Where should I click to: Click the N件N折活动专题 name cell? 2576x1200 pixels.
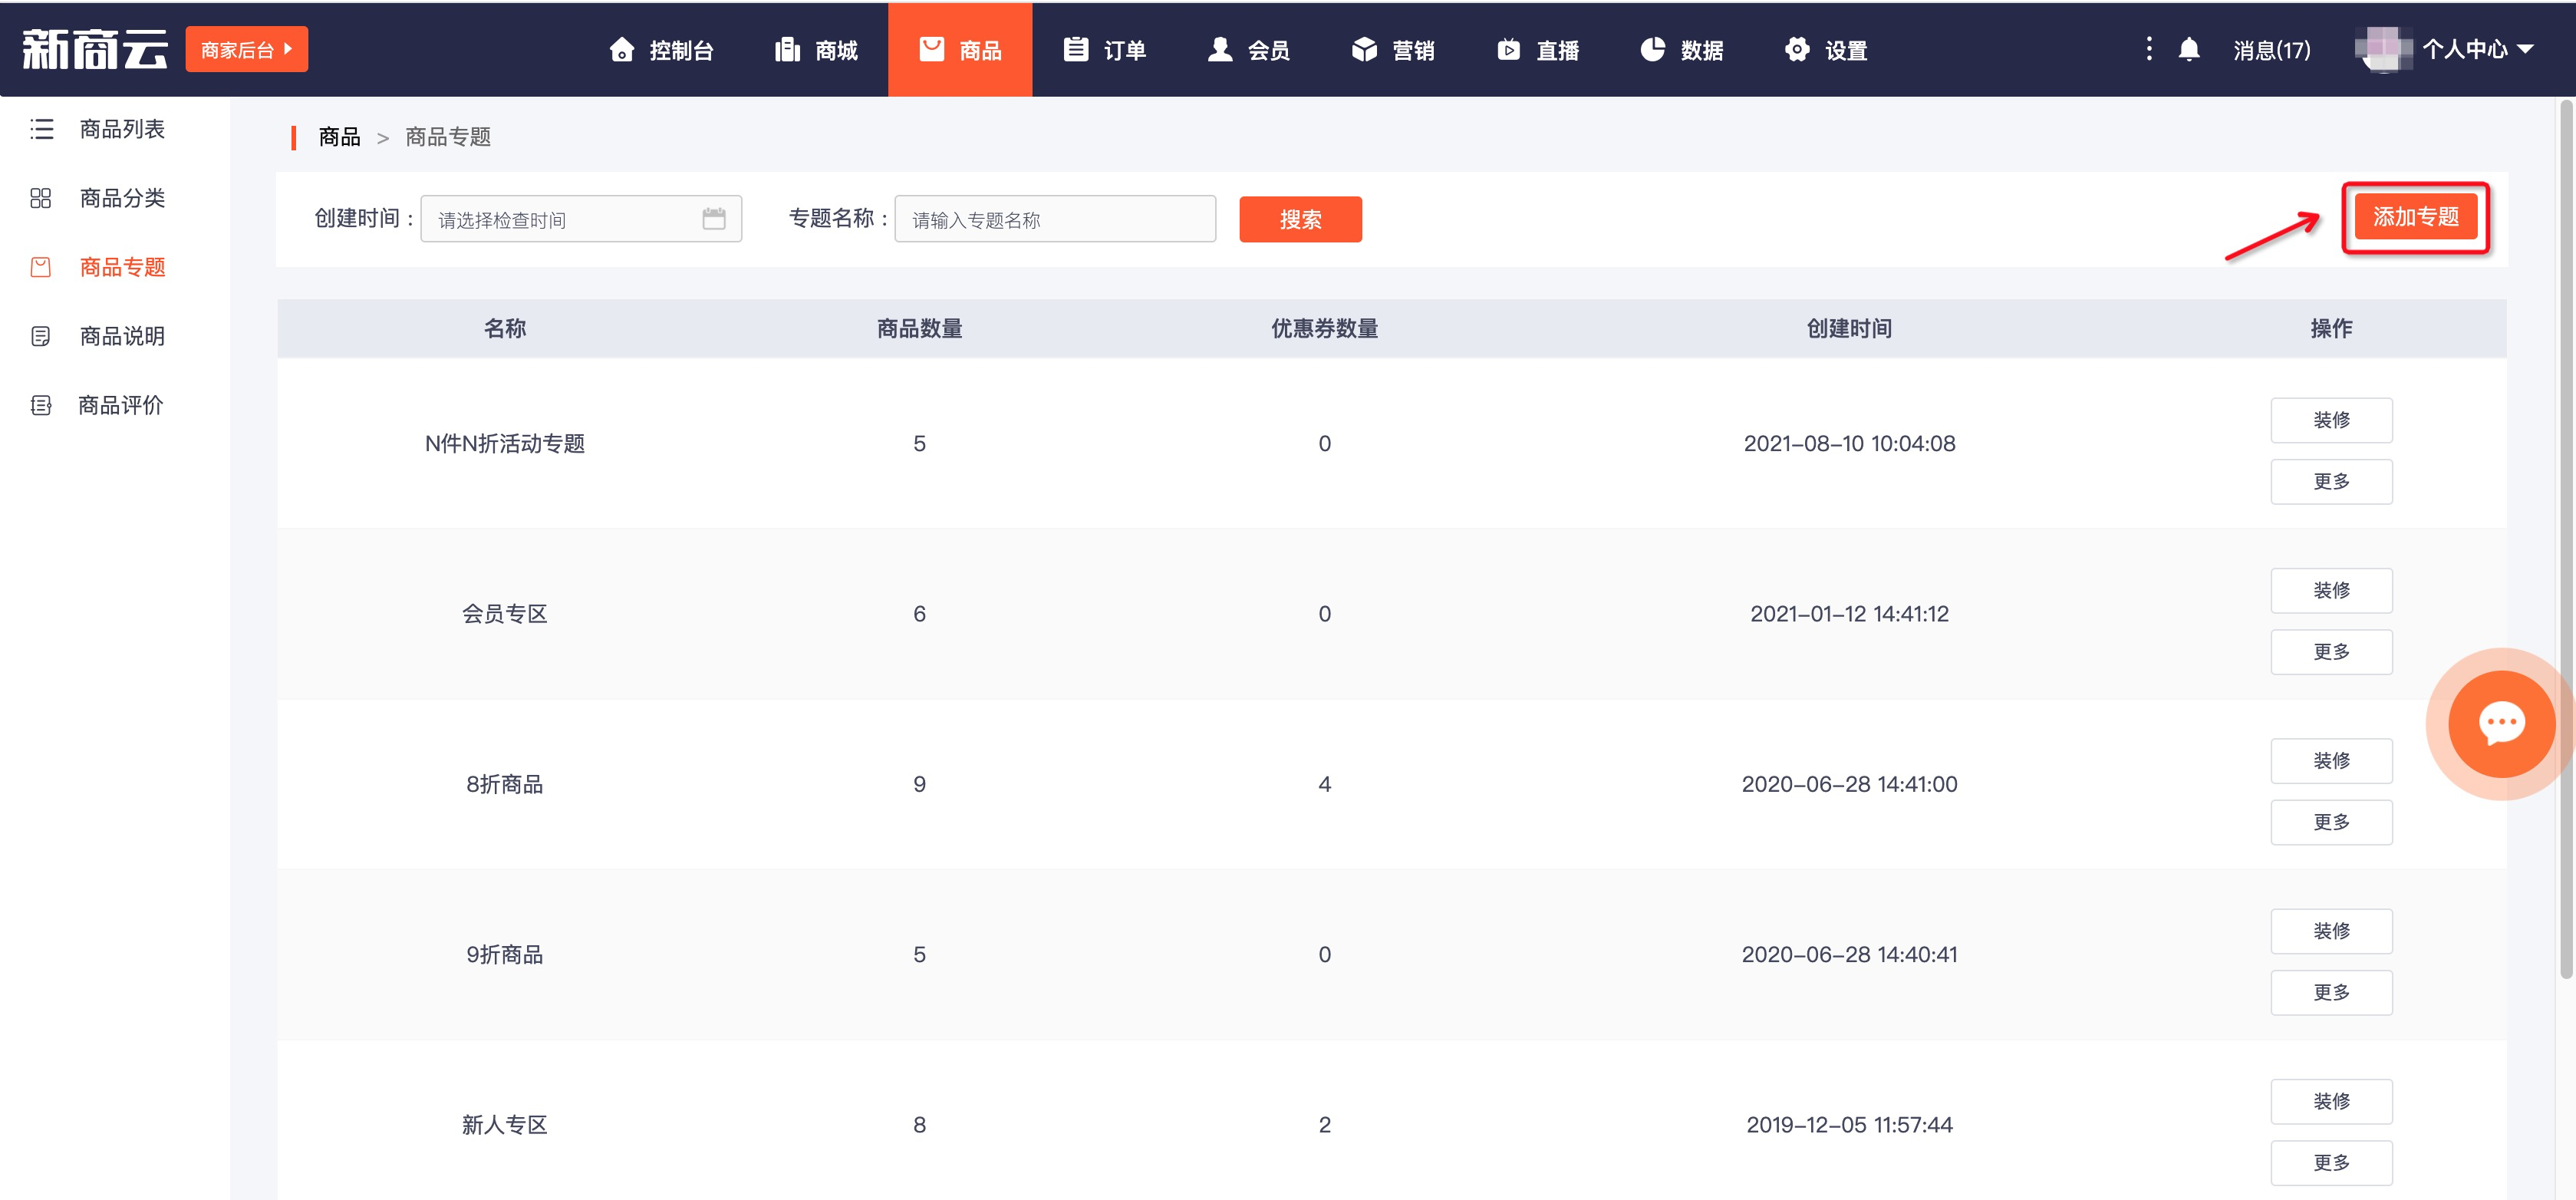(x=505, y=444)
